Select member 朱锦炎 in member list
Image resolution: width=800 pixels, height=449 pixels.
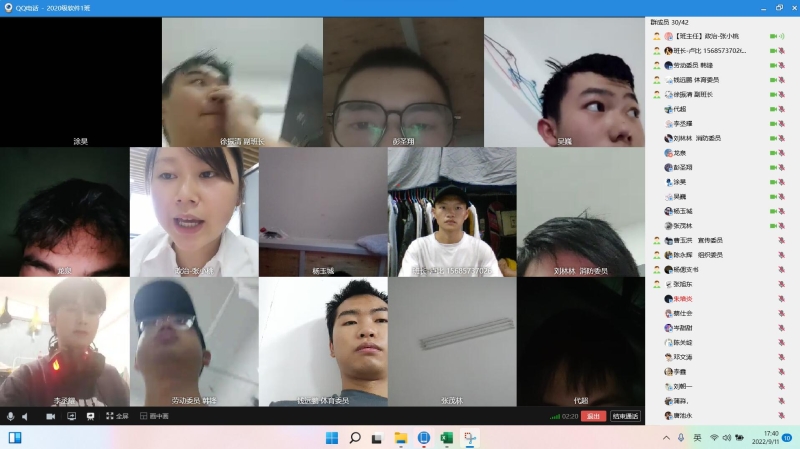pyautogui.click(x=683, y=298)
